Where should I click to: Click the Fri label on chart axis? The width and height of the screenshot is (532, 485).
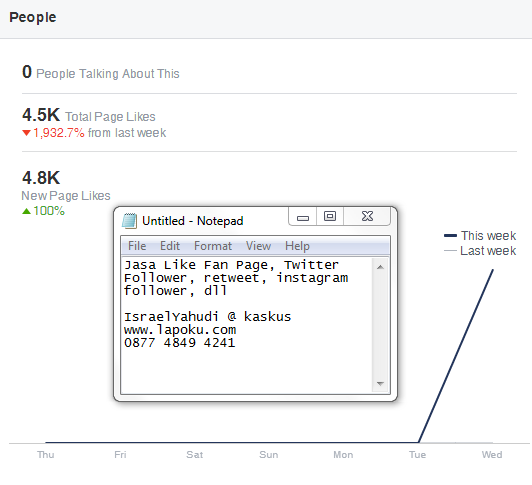tap(120, 455)
